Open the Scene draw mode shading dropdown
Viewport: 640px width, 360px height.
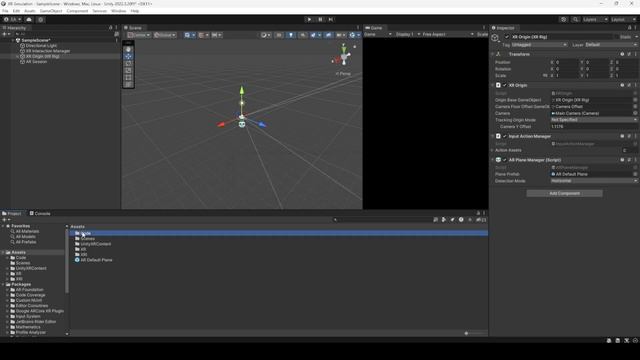point(266,35)
